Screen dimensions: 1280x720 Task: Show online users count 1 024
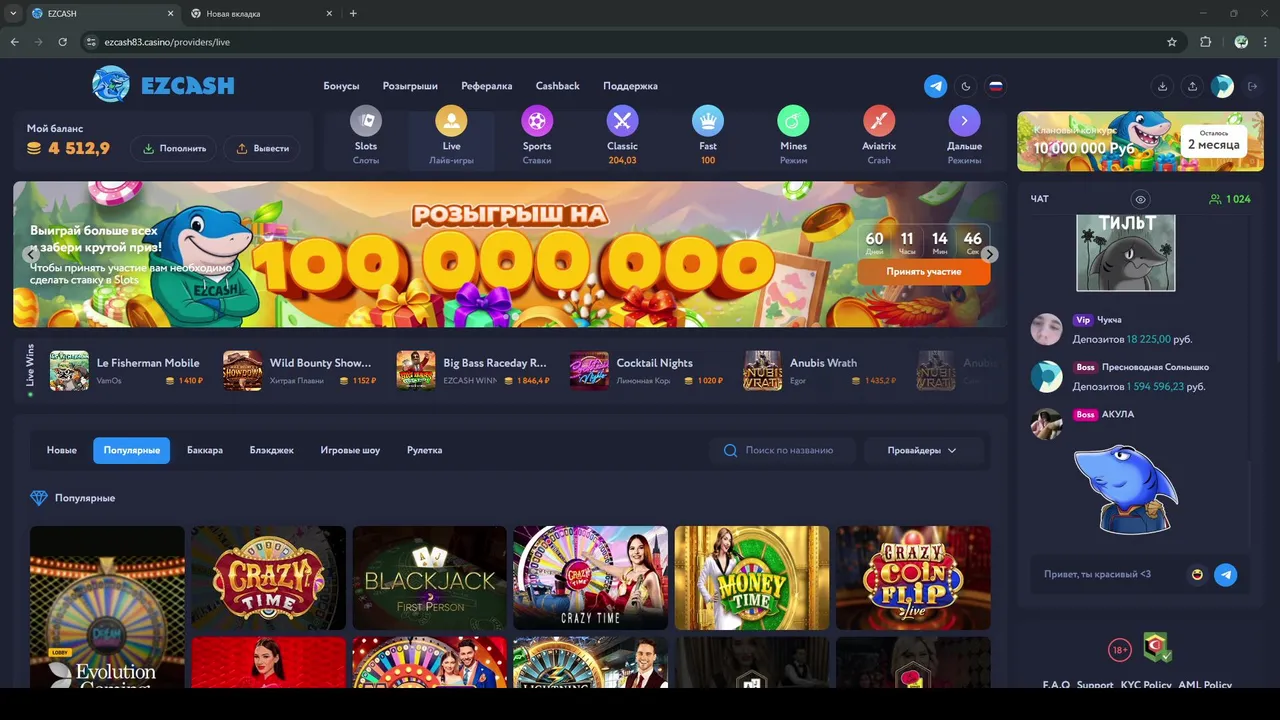point(1230,199)
